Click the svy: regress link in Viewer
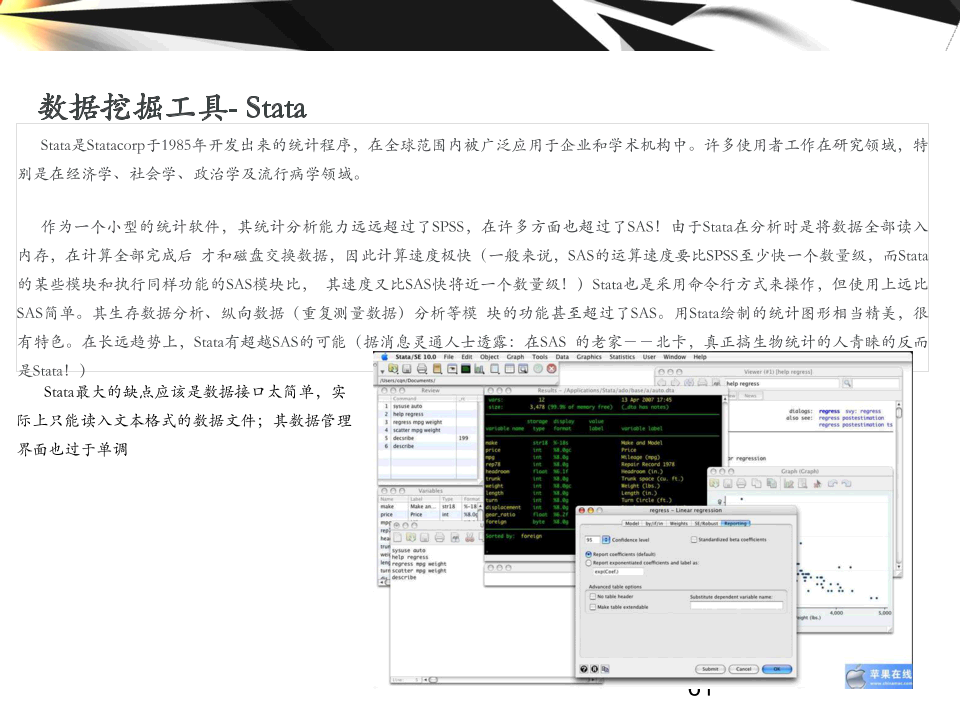The image size is (960, 720). pos(863,411)
